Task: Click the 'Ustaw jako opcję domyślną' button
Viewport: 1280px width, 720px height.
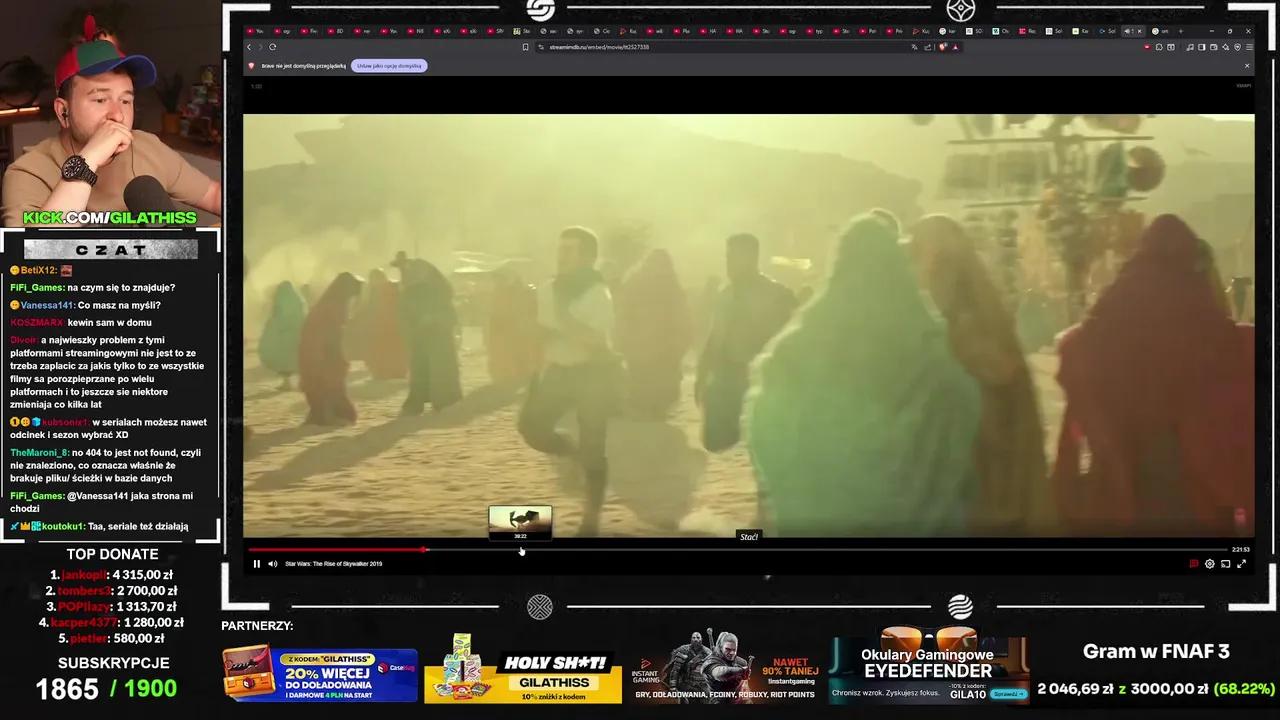Action: (388, 66)
